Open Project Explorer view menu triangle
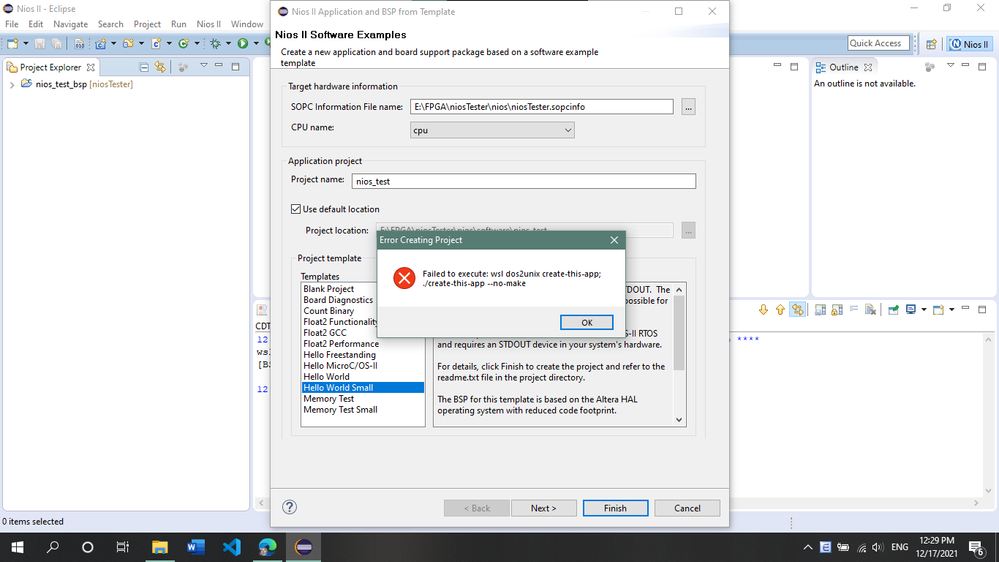 pos(204,66)
